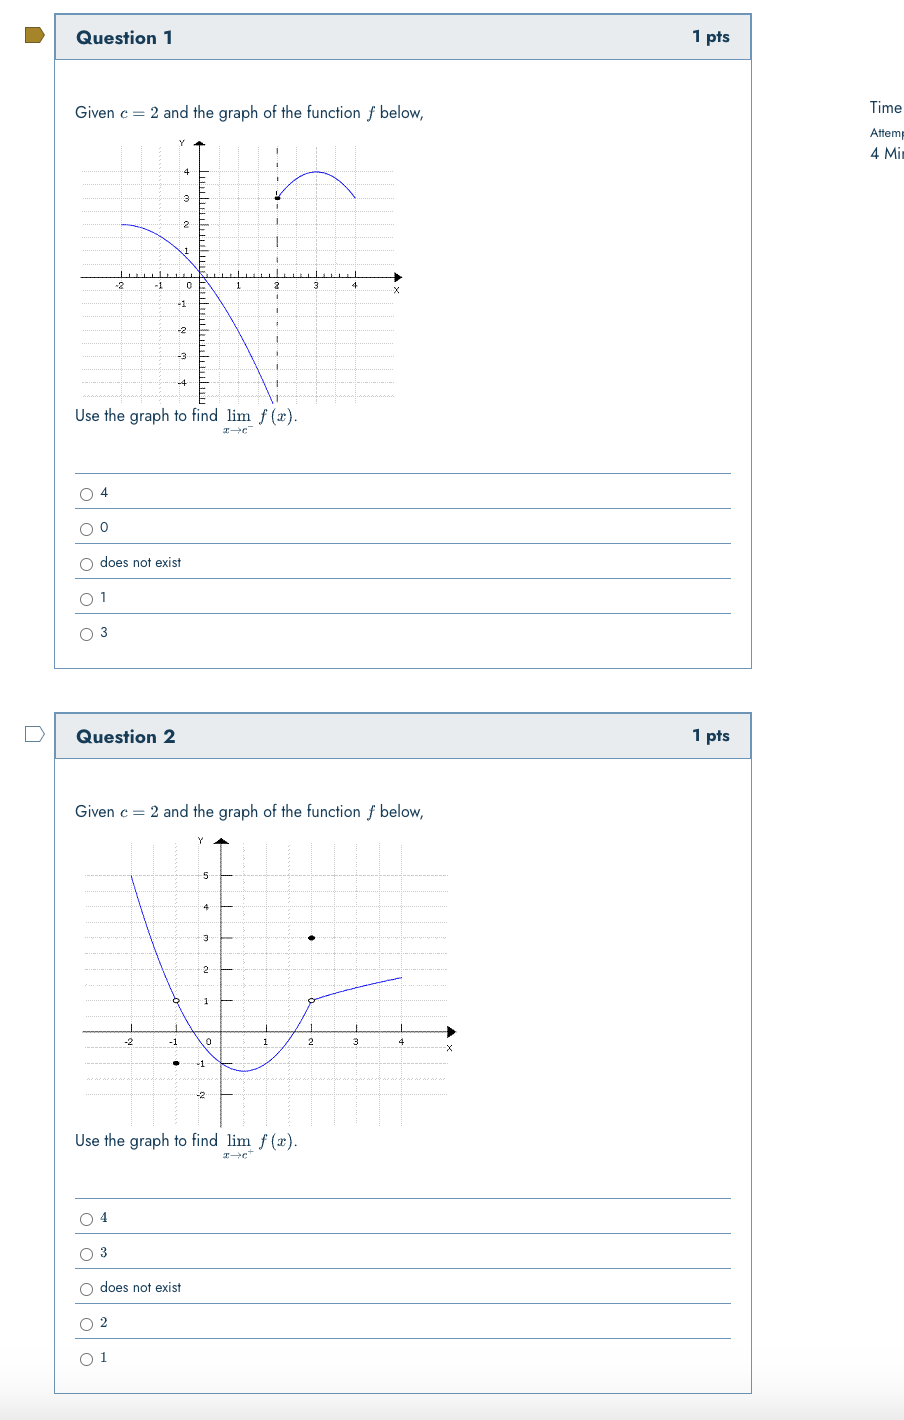This screenshot has height=1420, width=904.
Task: Click the '1 pts' label on Question 1
Action: (x=713, y=36)
